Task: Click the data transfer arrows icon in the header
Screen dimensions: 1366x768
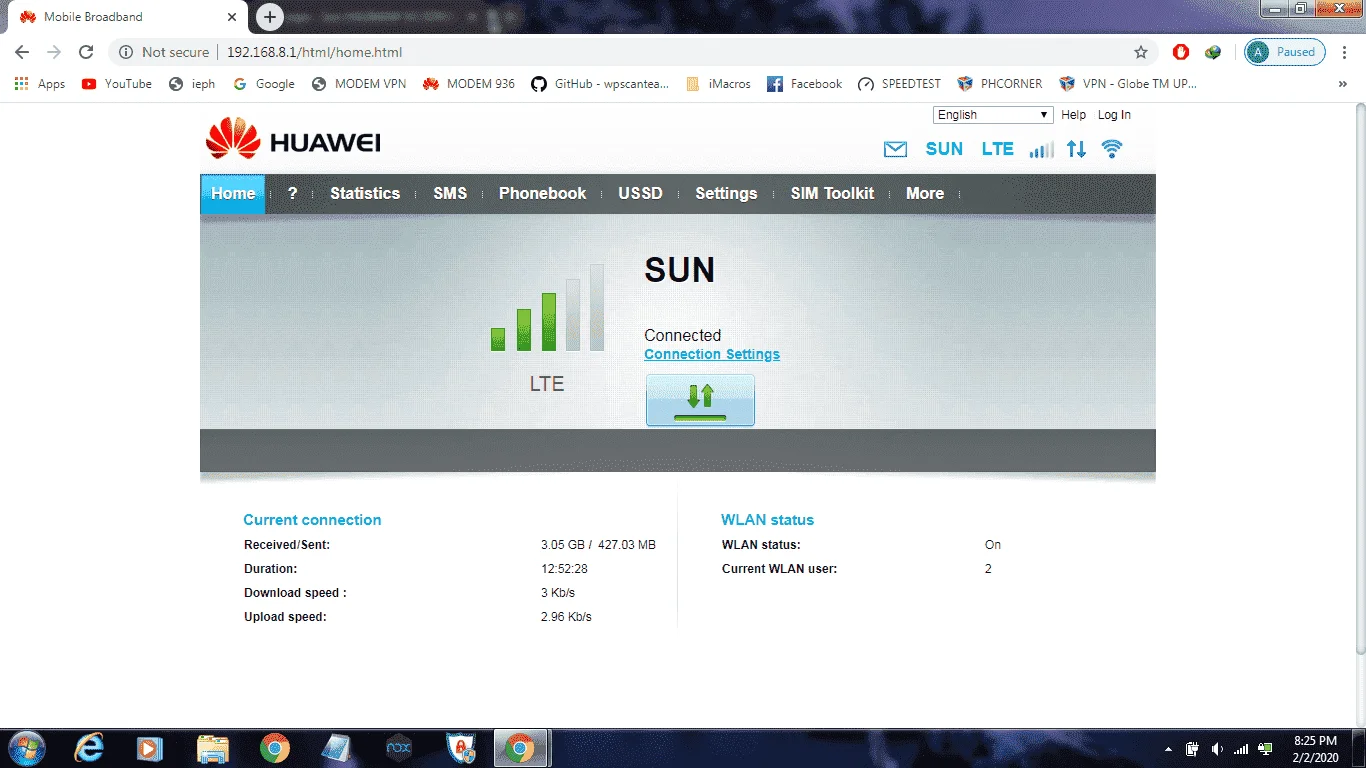Action: point(1076,149)
